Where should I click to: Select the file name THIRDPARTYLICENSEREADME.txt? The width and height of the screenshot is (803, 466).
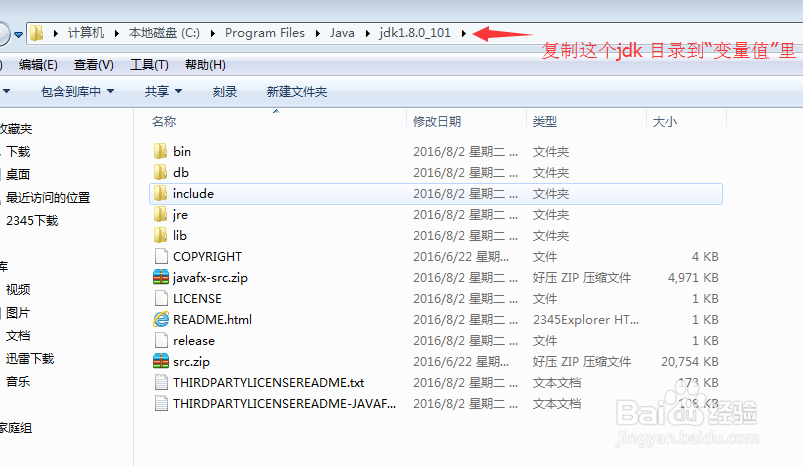(268, 383)
